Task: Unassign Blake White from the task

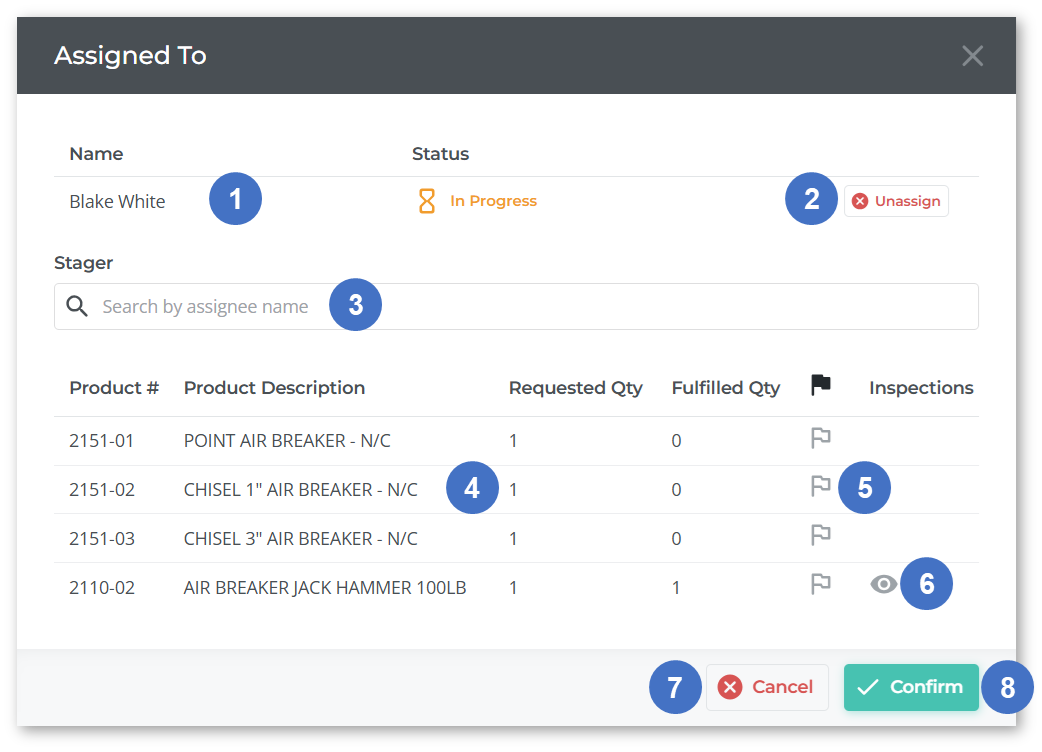Action: [x=896, y=201]
